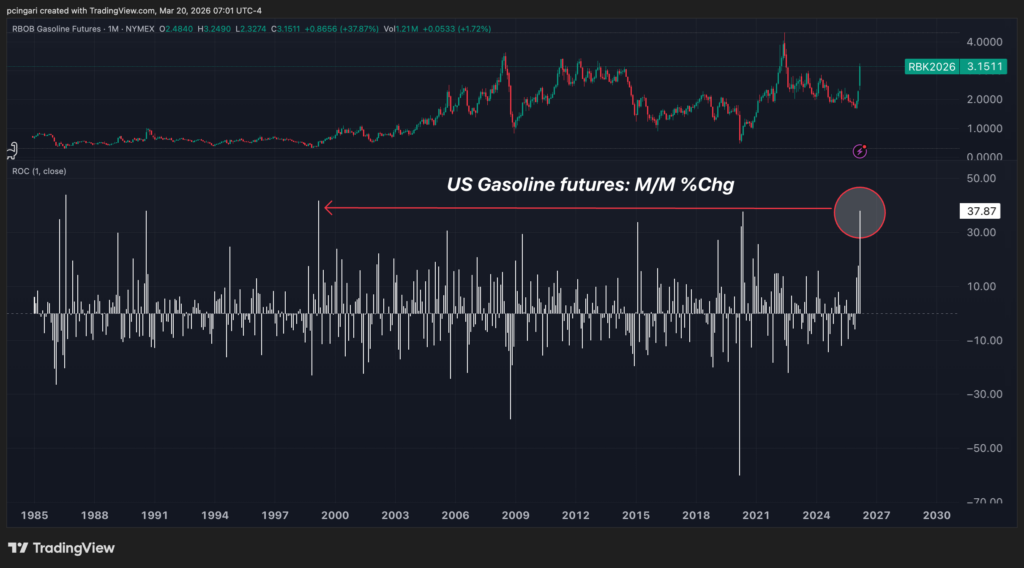Click the grey highlighted circle annotation

859,211
